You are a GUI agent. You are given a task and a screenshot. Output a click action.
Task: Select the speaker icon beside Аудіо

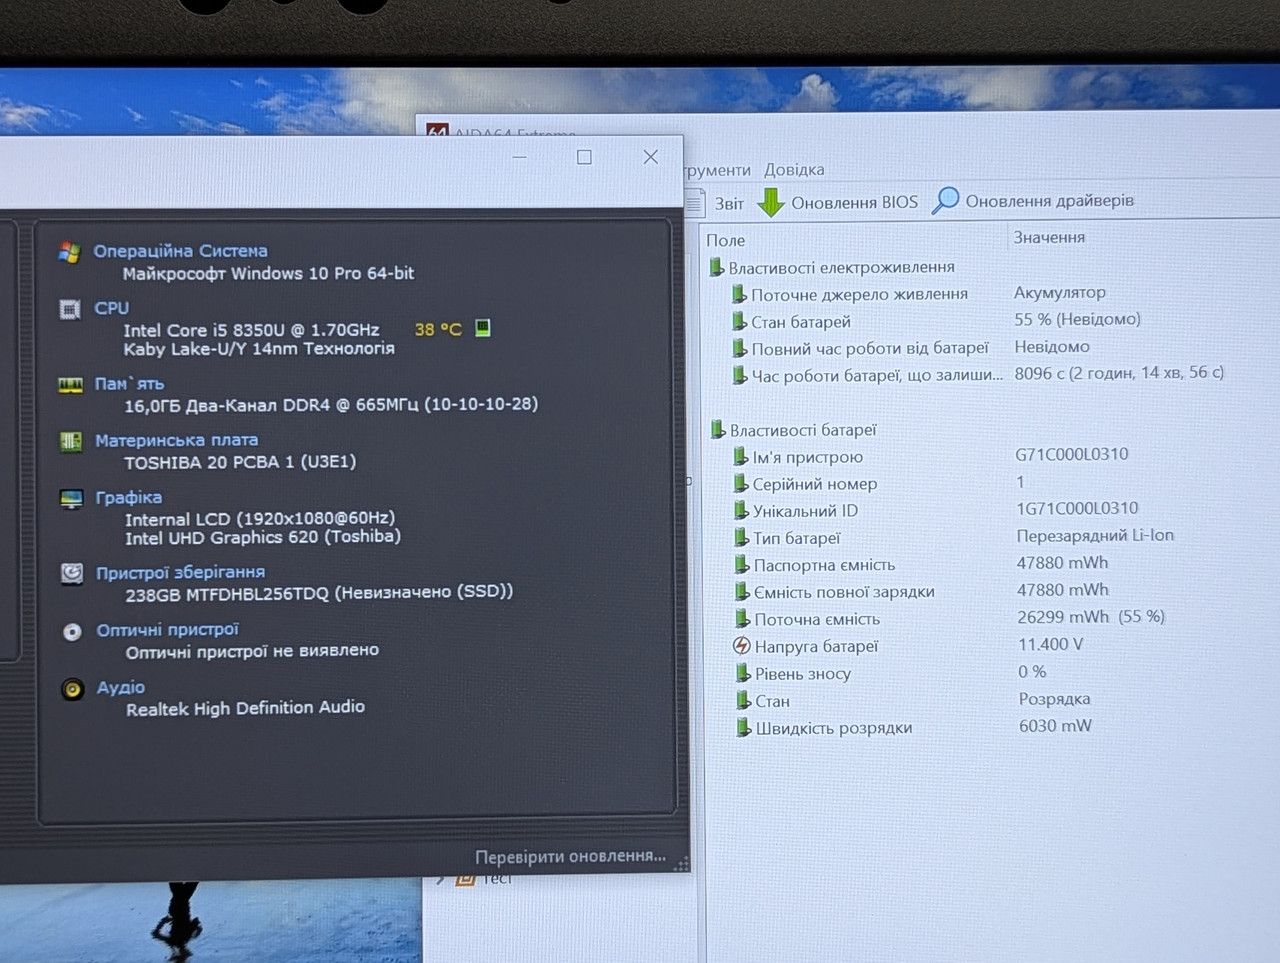73,689
